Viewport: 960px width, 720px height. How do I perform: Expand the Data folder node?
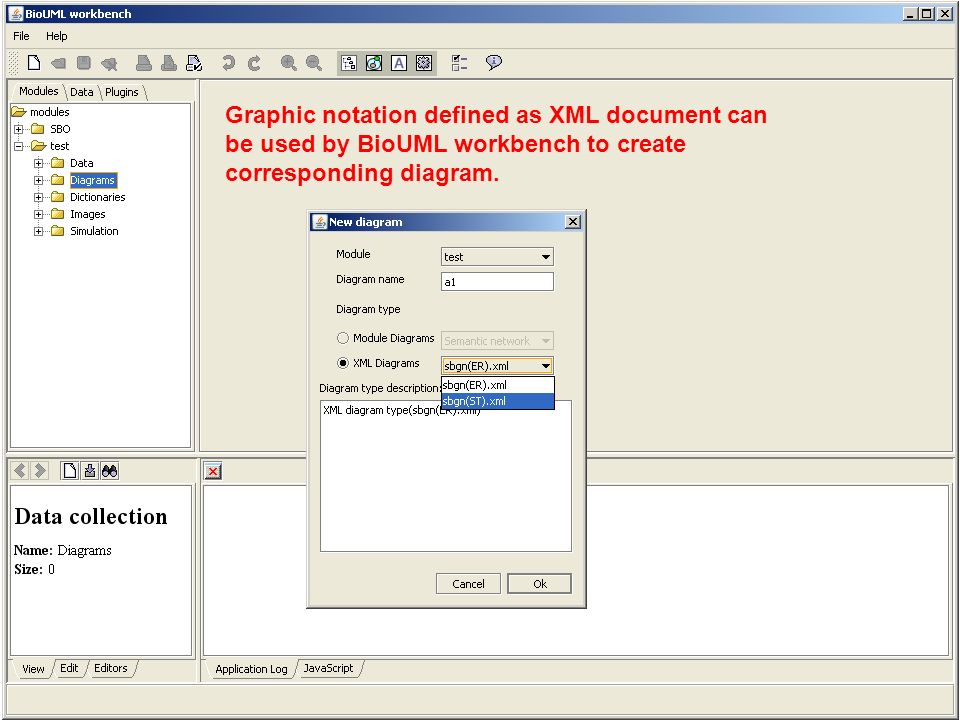[39, 163]
